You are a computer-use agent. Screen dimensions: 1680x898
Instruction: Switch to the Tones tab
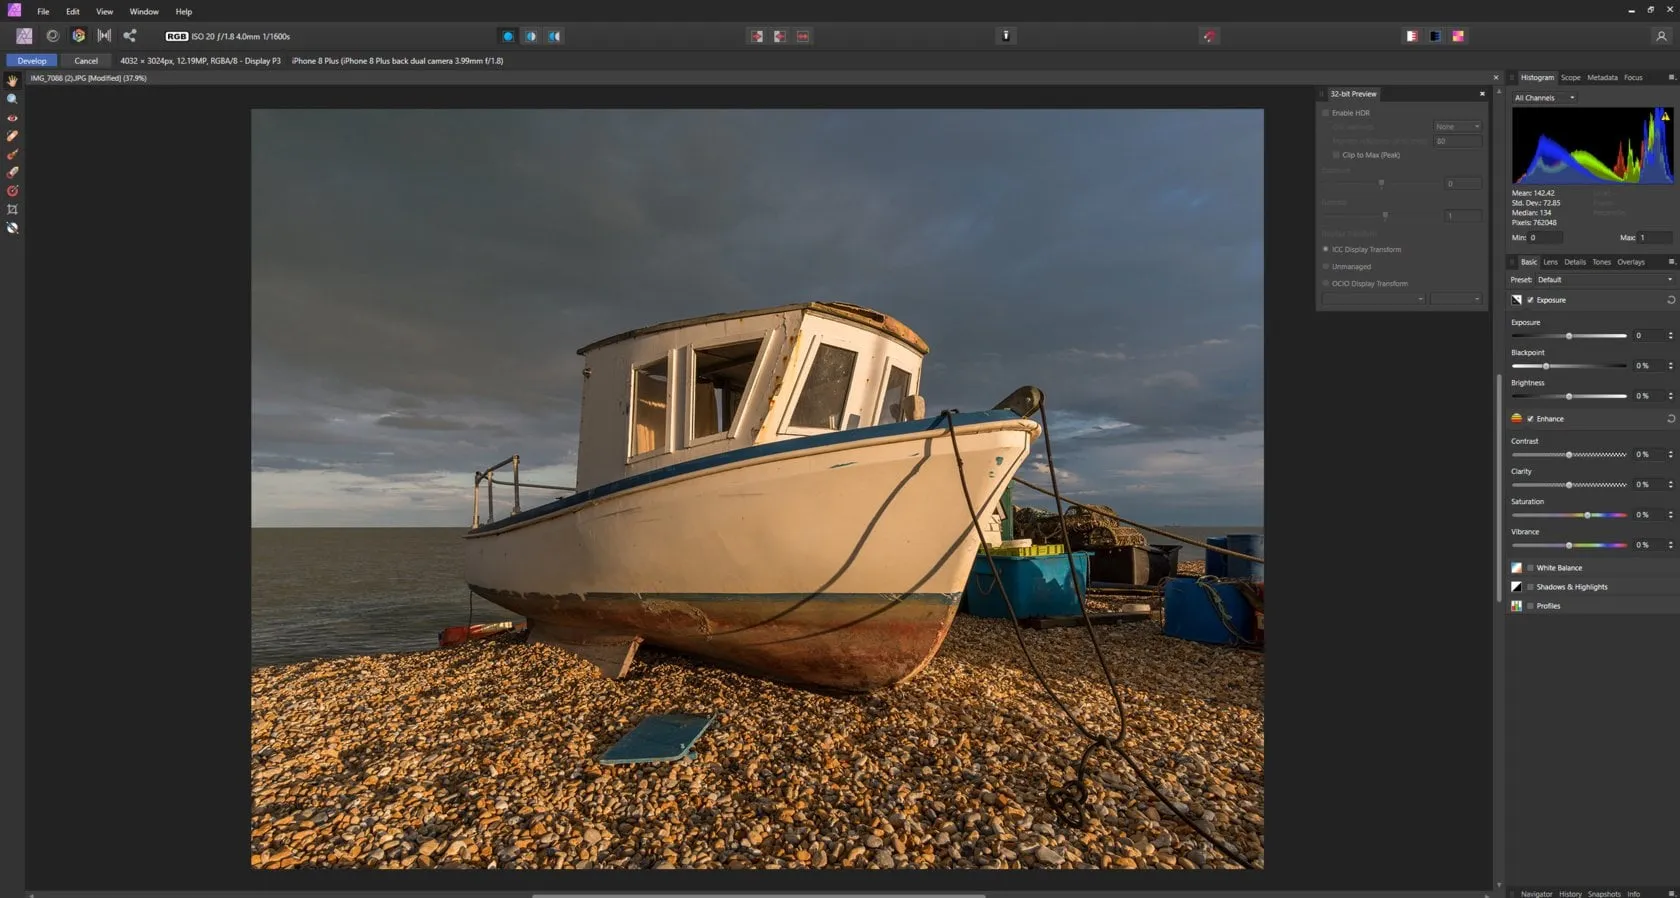coord(1601,262)
